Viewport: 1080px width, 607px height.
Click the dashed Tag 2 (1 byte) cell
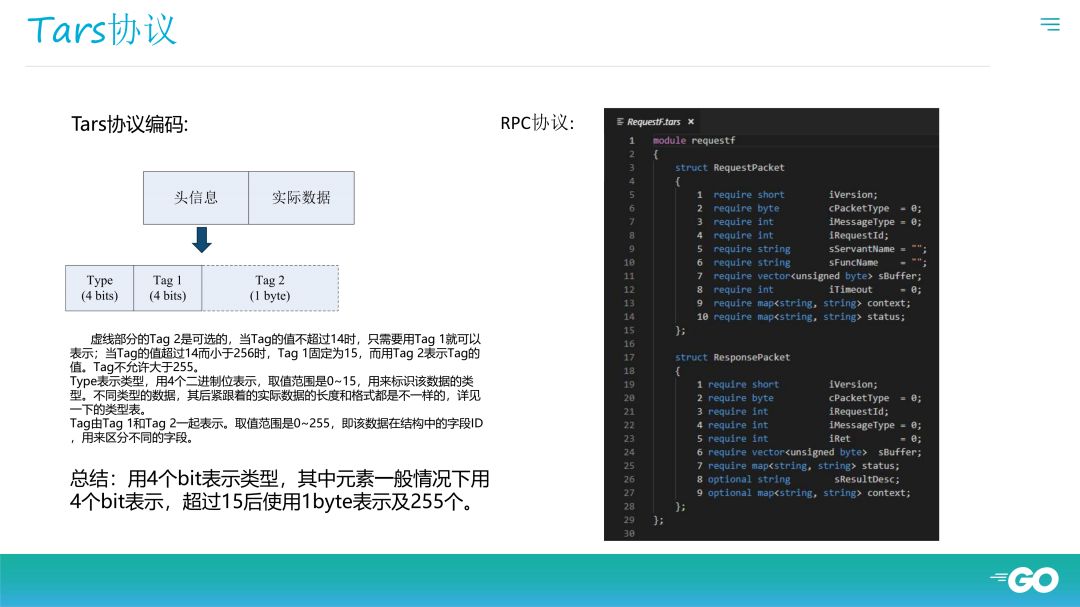(x=270, y=288)
